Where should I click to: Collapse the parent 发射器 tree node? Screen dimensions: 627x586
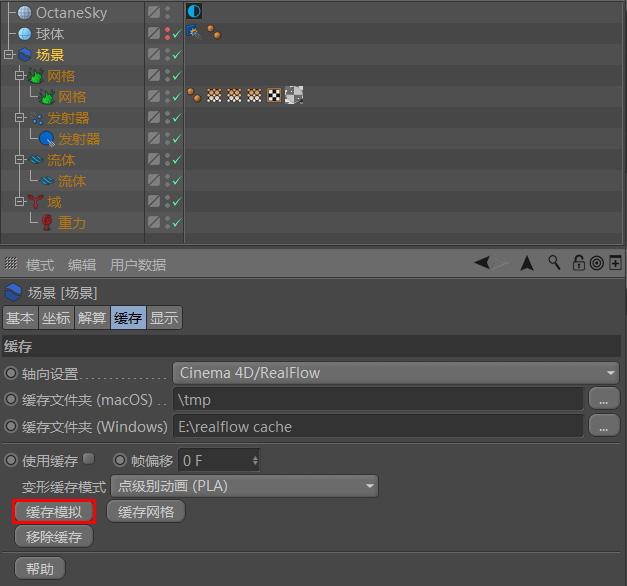point(19,118)
